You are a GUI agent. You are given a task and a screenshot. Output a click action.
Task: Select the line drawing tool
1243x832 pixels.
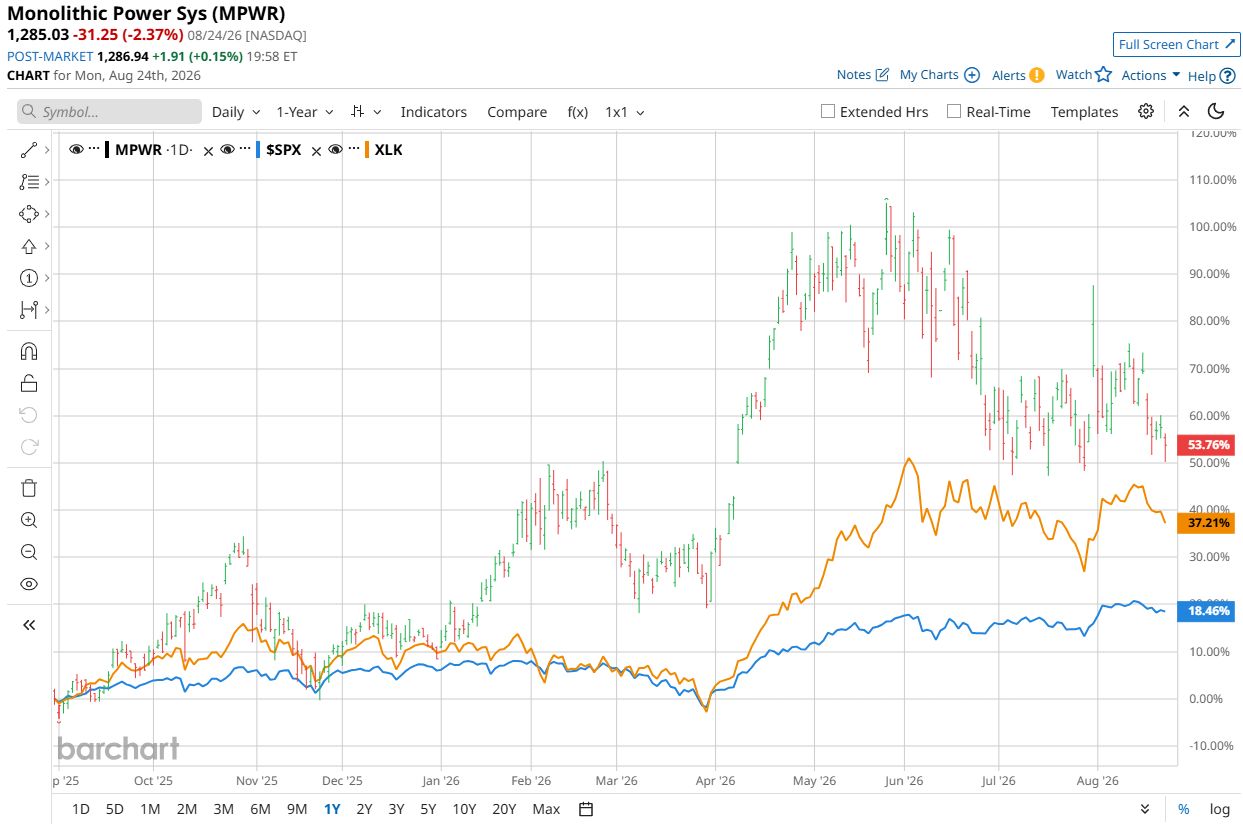(28, 150)
